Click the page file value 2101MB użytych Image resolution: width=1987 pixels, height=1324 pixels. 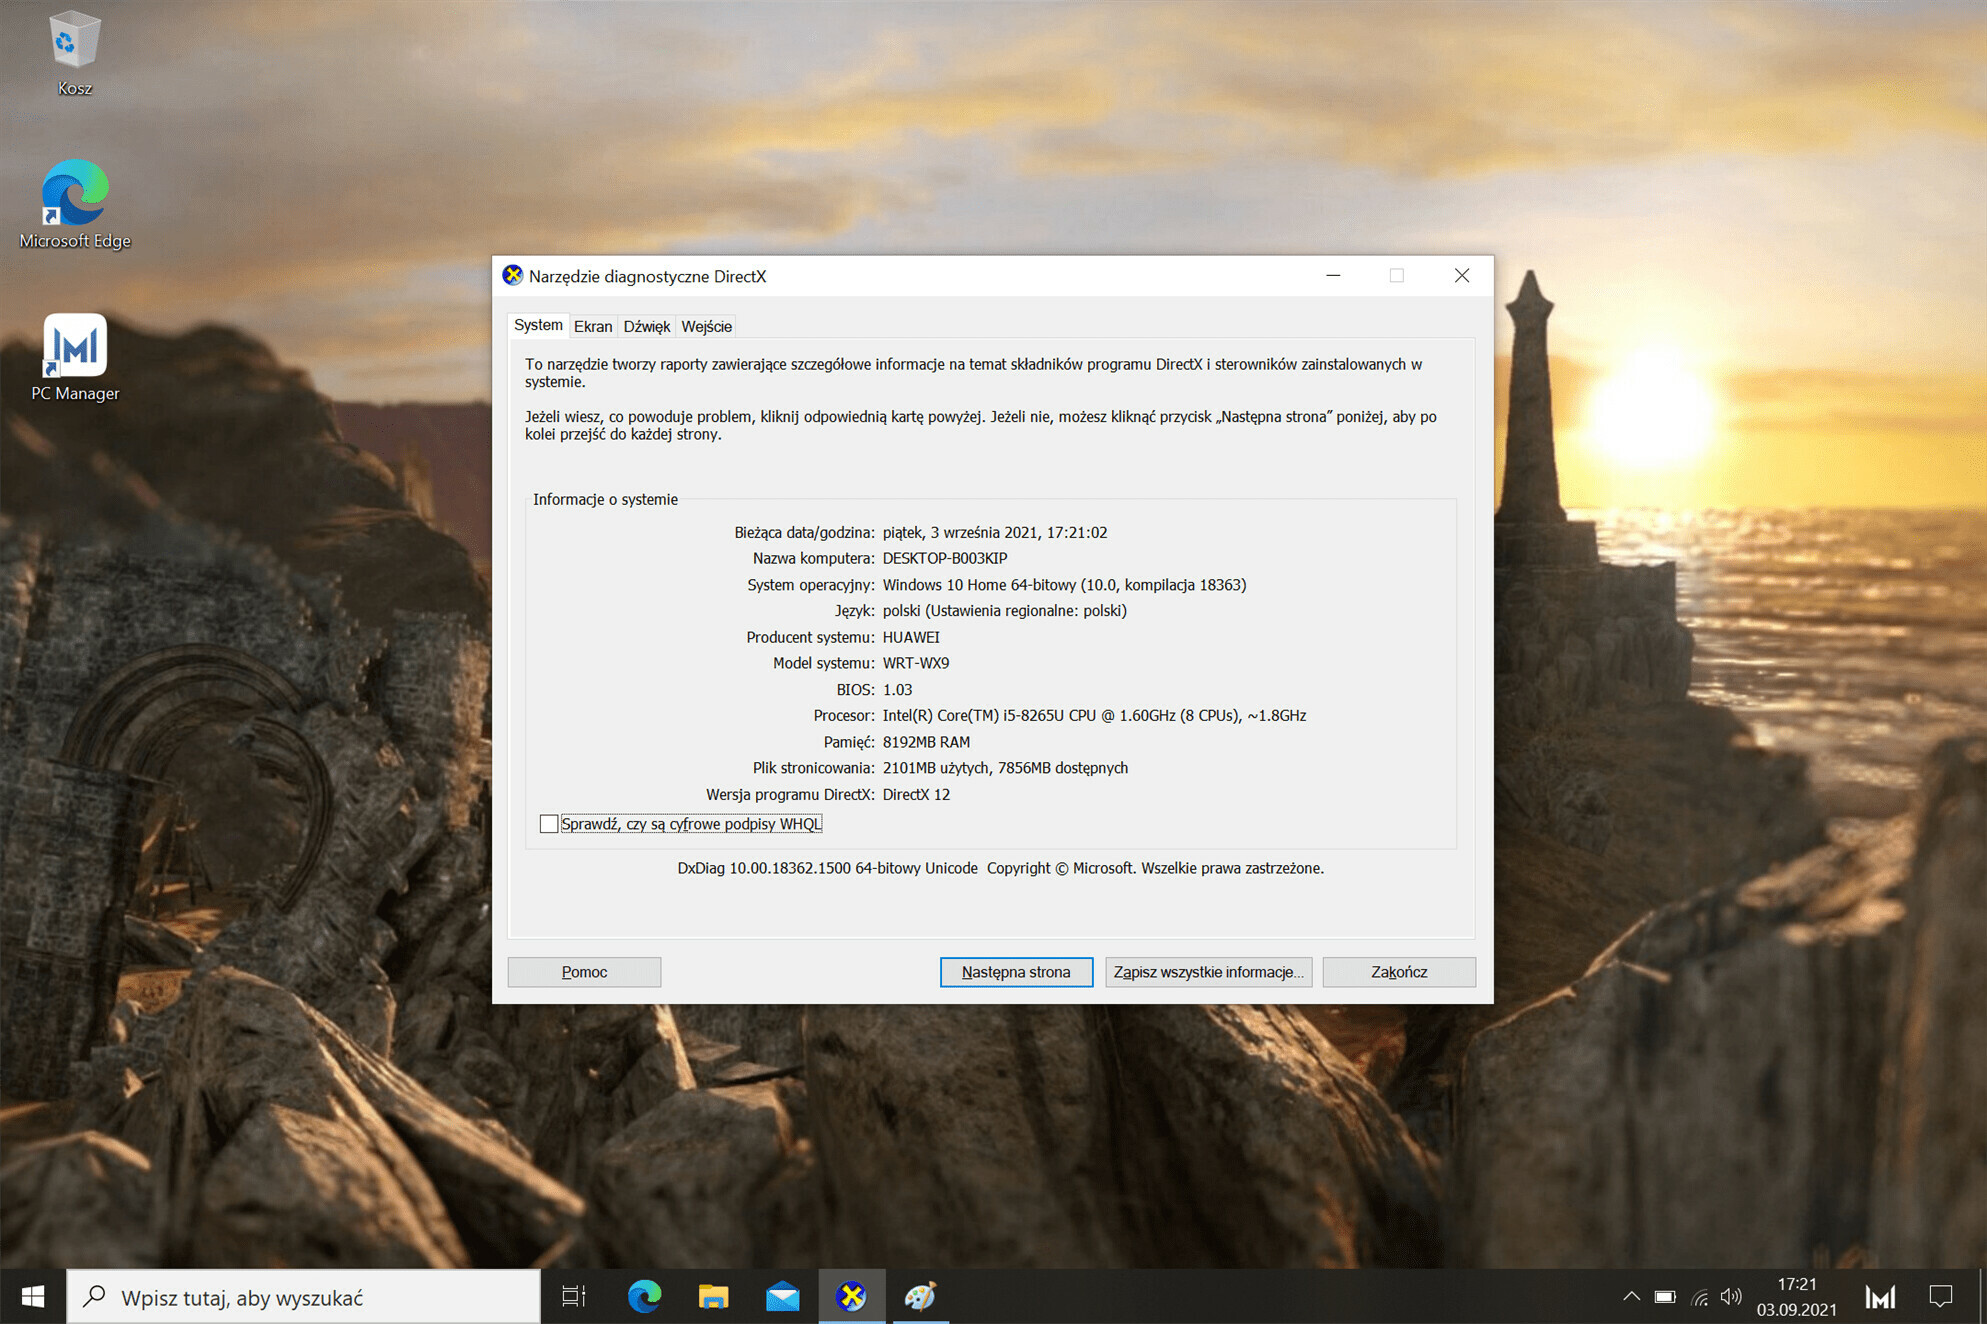point(1005,768)
